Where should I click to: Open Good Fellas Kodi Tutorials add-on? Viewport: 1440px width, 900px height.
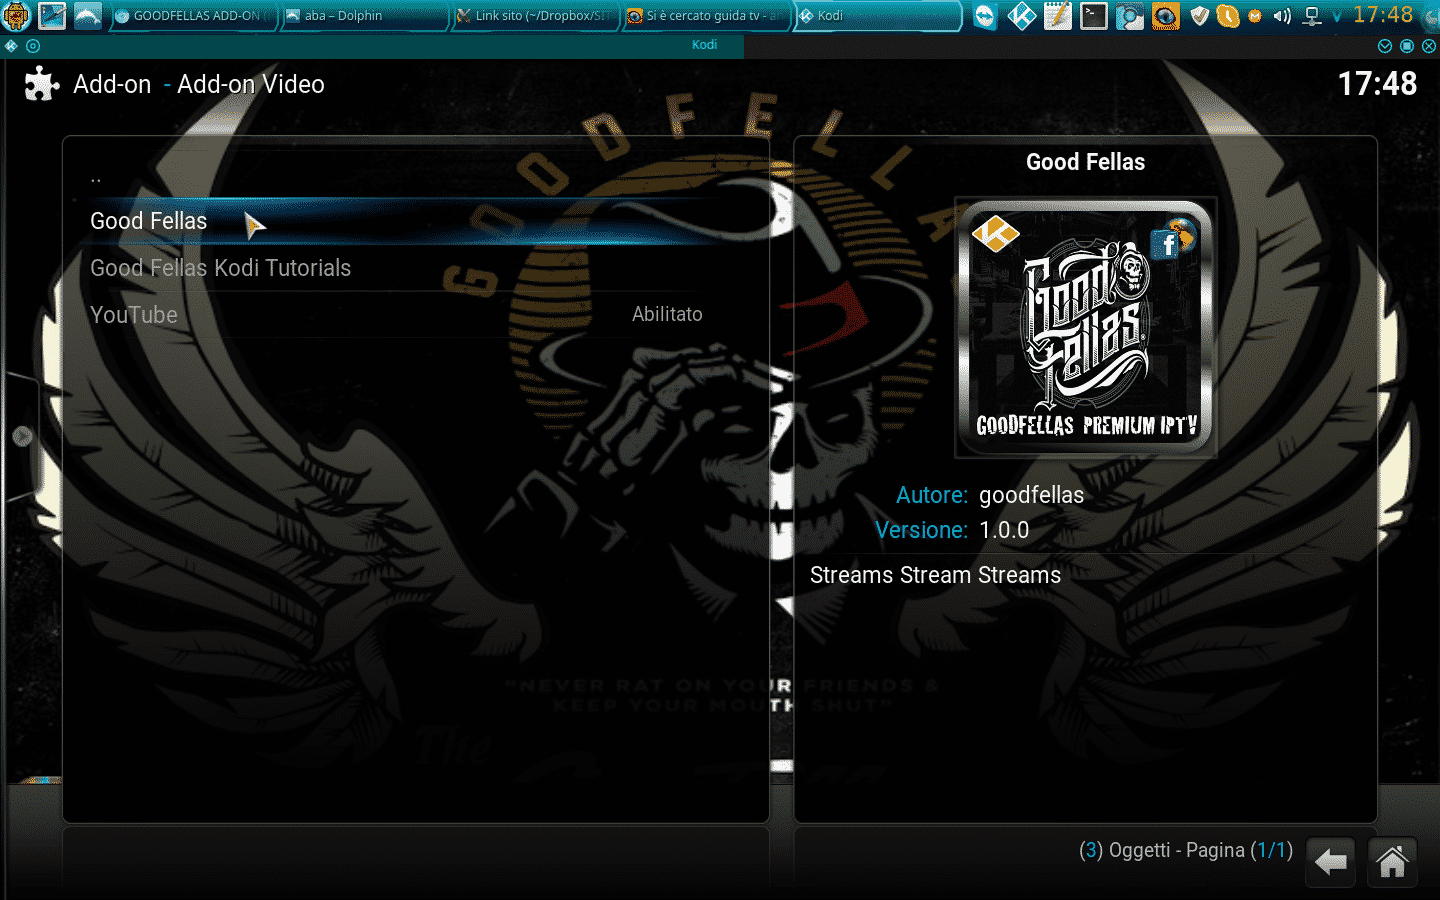point(415,268)
